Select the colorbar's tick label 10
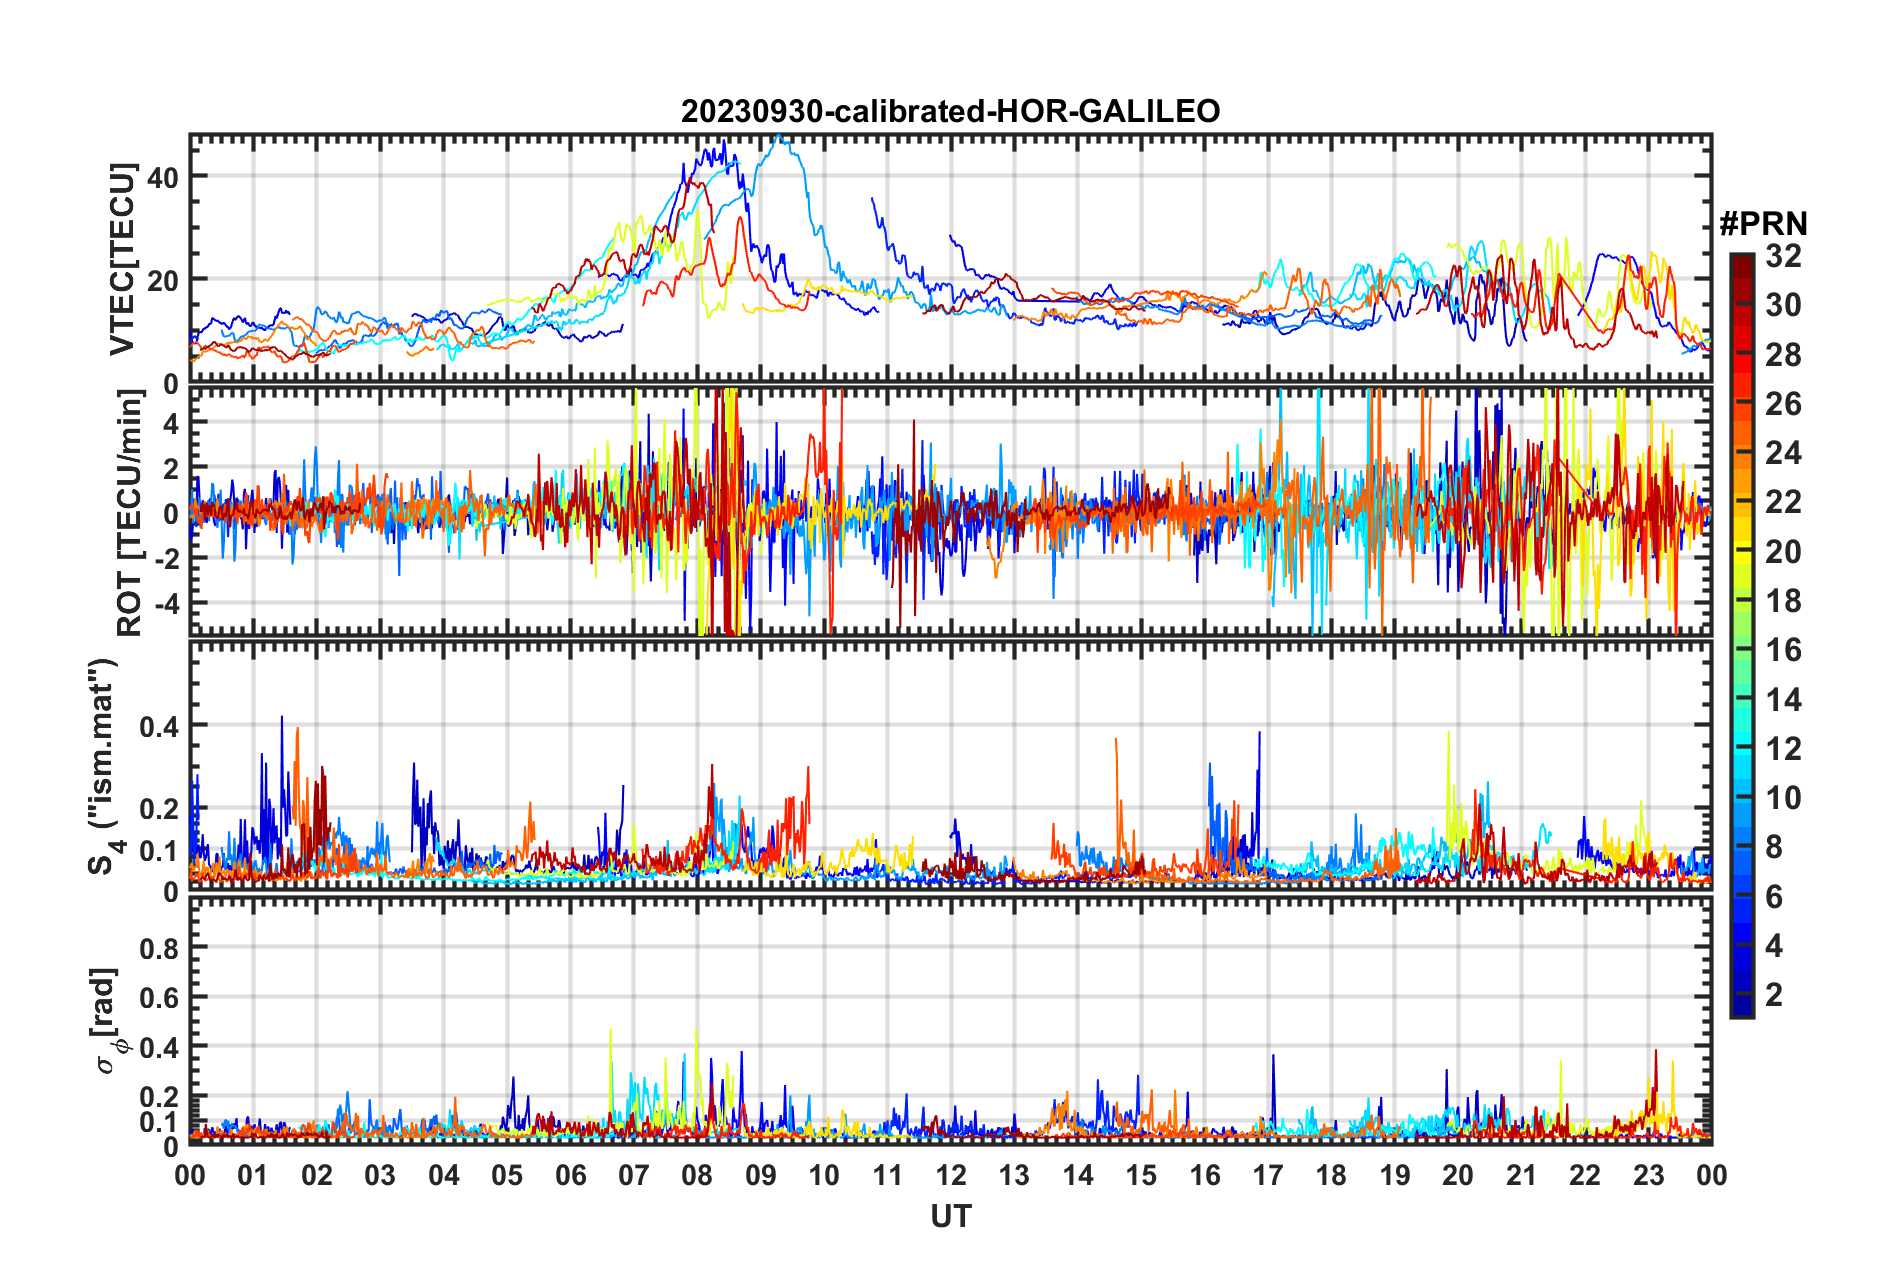This screenshot has height=1272, width=1902. (x=1783, y=798)
